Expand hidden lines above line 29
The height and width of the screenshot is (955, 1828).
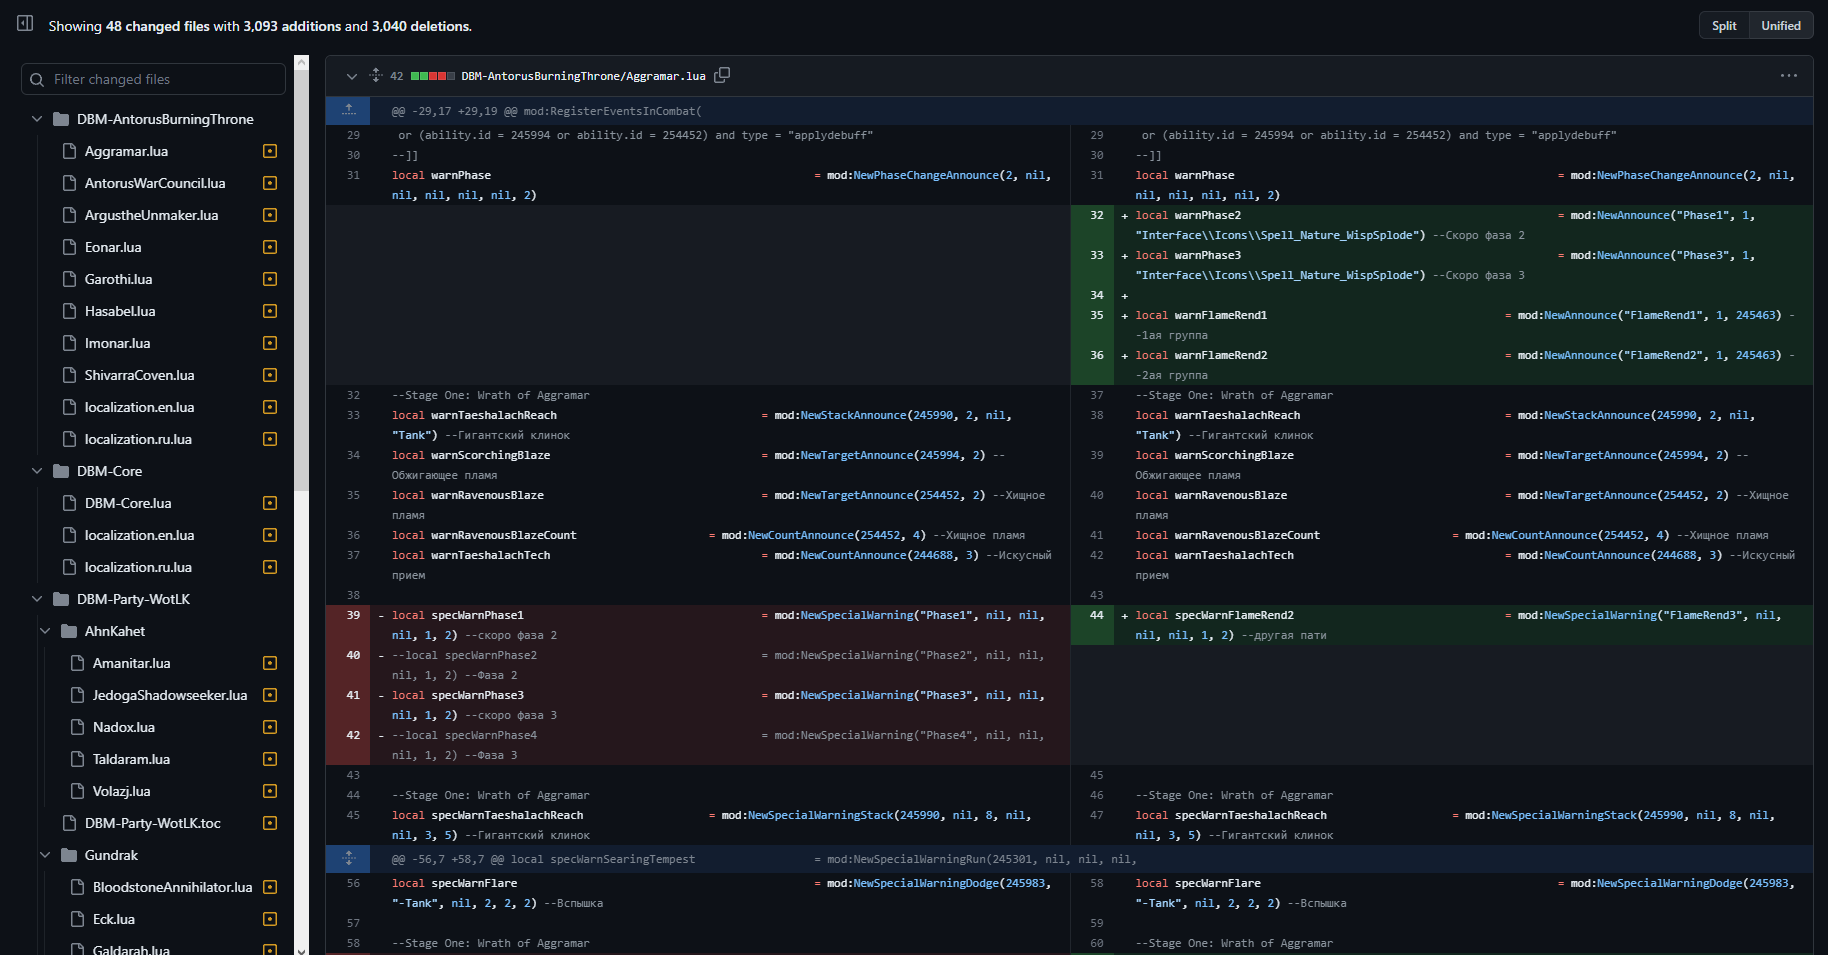coord(348,110)
